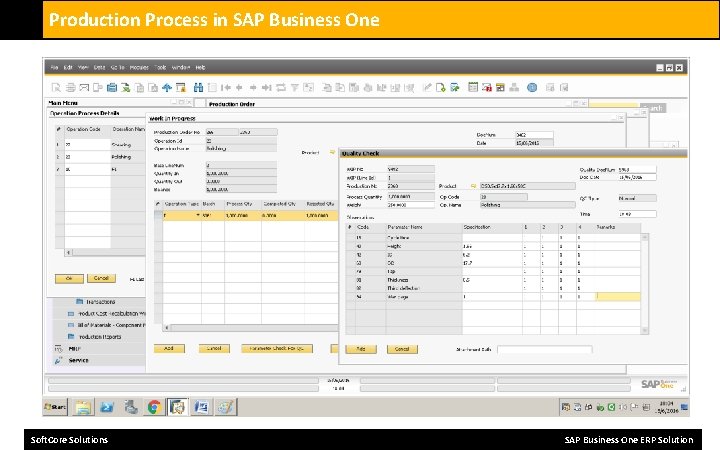Click the Form Settings pencil icon
The width and height of the screenshot is (720, 450).
pyautogui.click(x=427, y=87)
